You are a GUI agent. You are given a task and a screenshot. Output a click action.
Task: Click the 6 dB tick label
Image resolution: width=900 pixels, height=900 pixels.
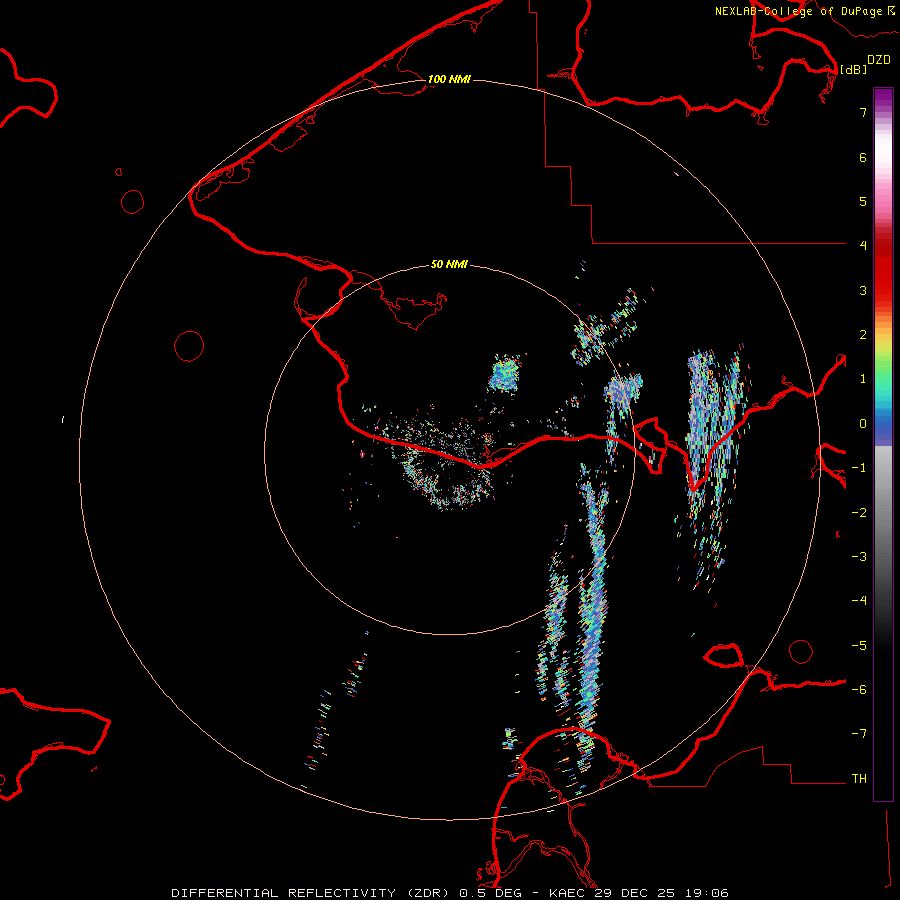click(x=863, y=157)
